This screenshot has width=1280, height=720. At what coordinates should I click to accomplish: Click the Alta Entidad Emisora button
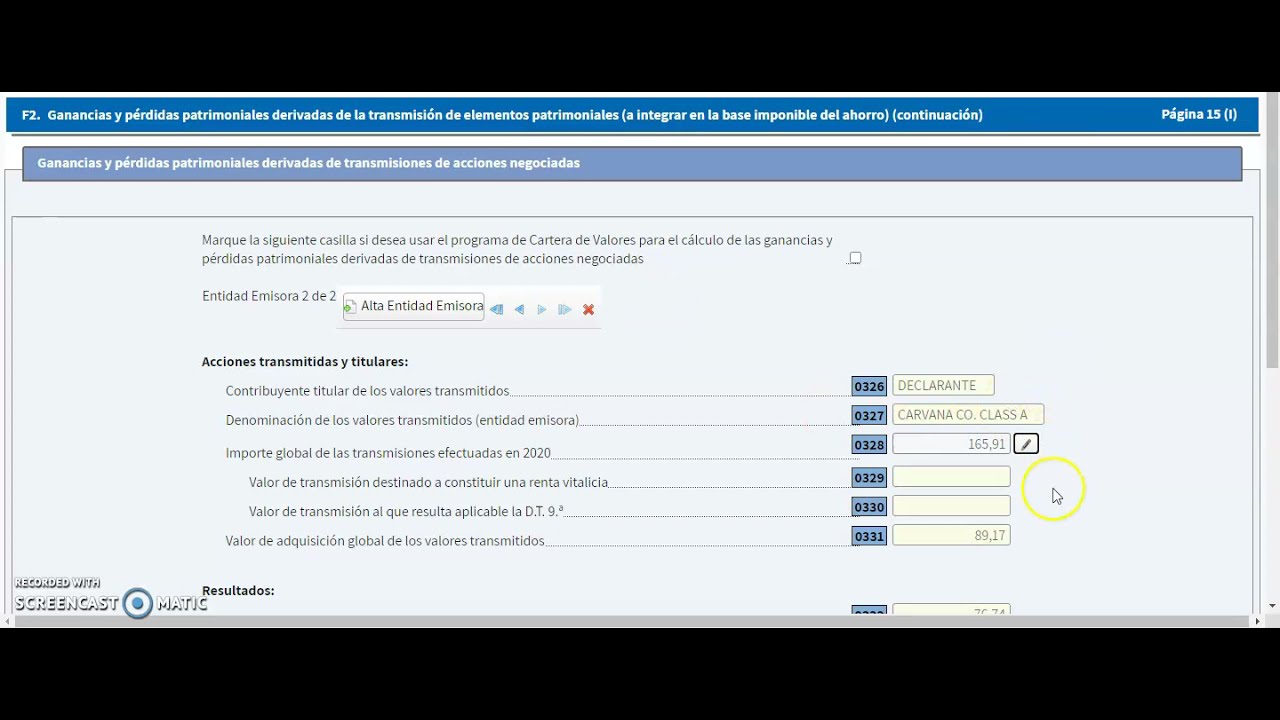(414, 306)
